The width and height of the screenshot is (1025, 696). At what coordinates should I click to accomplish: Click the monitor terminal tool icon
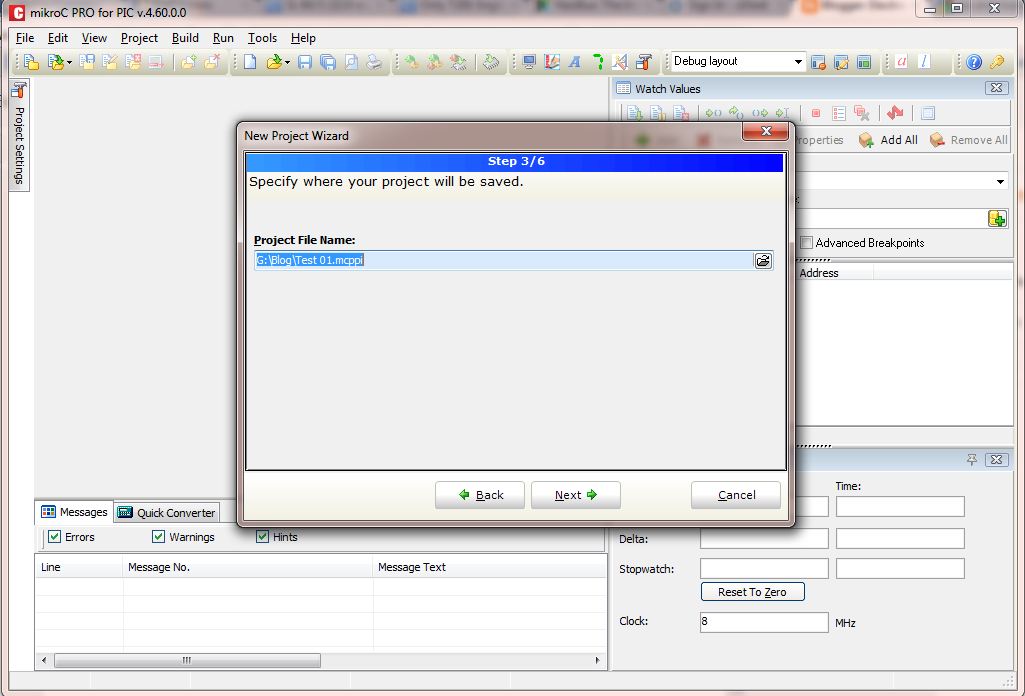529,62
